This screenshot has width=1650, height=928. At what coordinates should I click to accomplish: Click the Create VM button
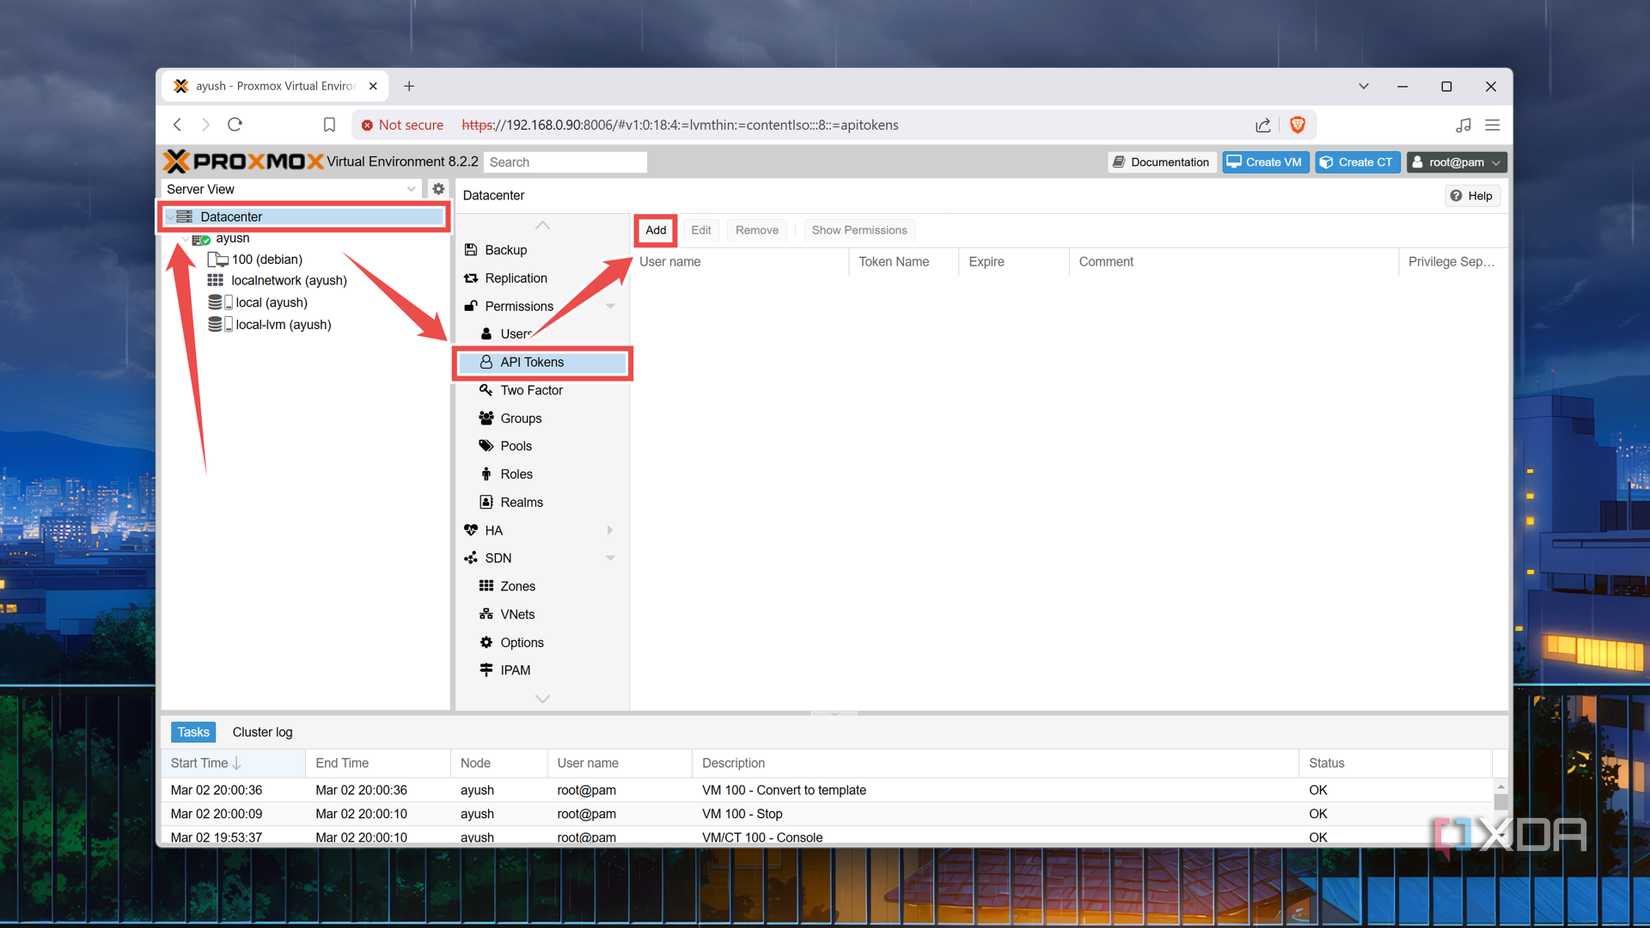click(x=1265, y=161)
